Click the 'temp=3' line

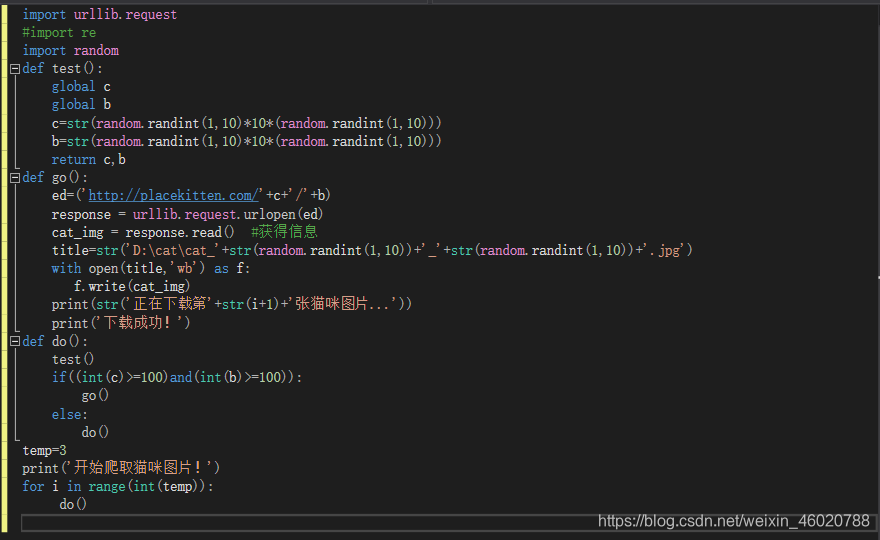tap(44, 450)
